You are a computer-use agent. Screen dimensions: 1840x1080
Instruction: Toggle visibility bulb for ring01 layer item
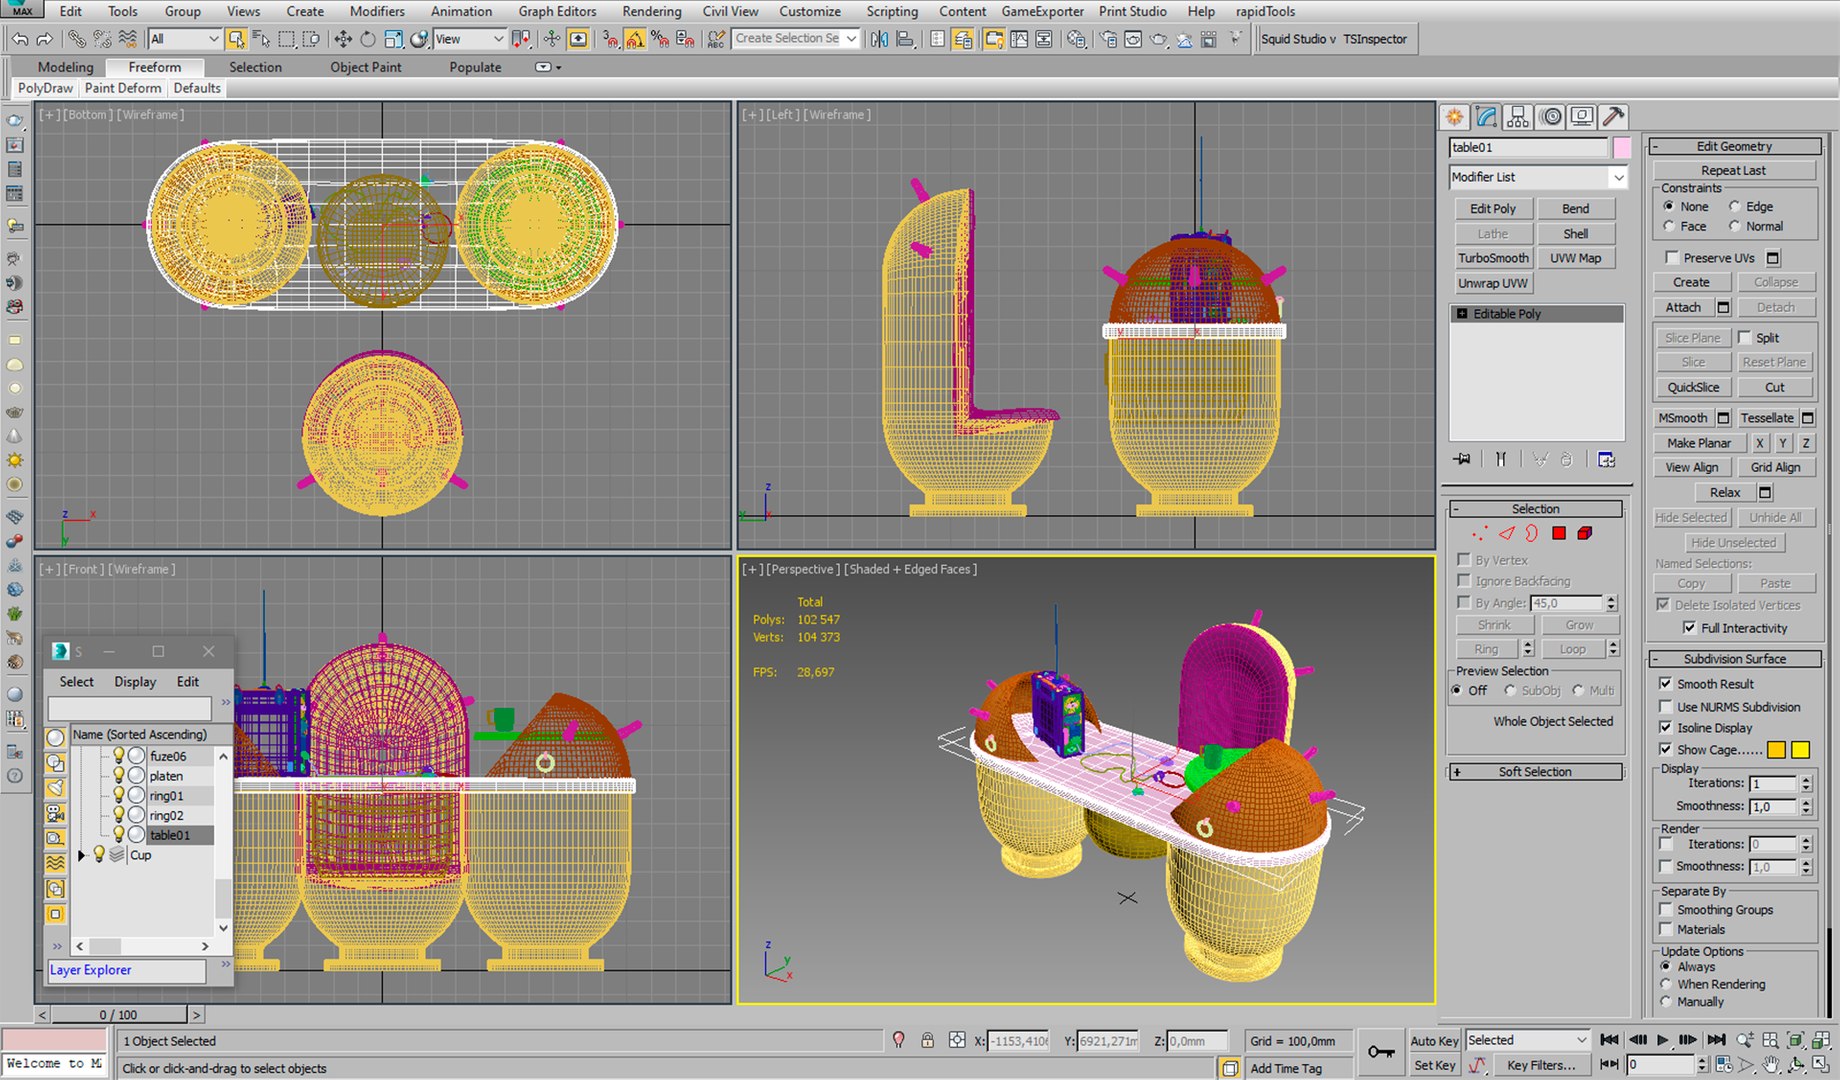tap(118, 795)
